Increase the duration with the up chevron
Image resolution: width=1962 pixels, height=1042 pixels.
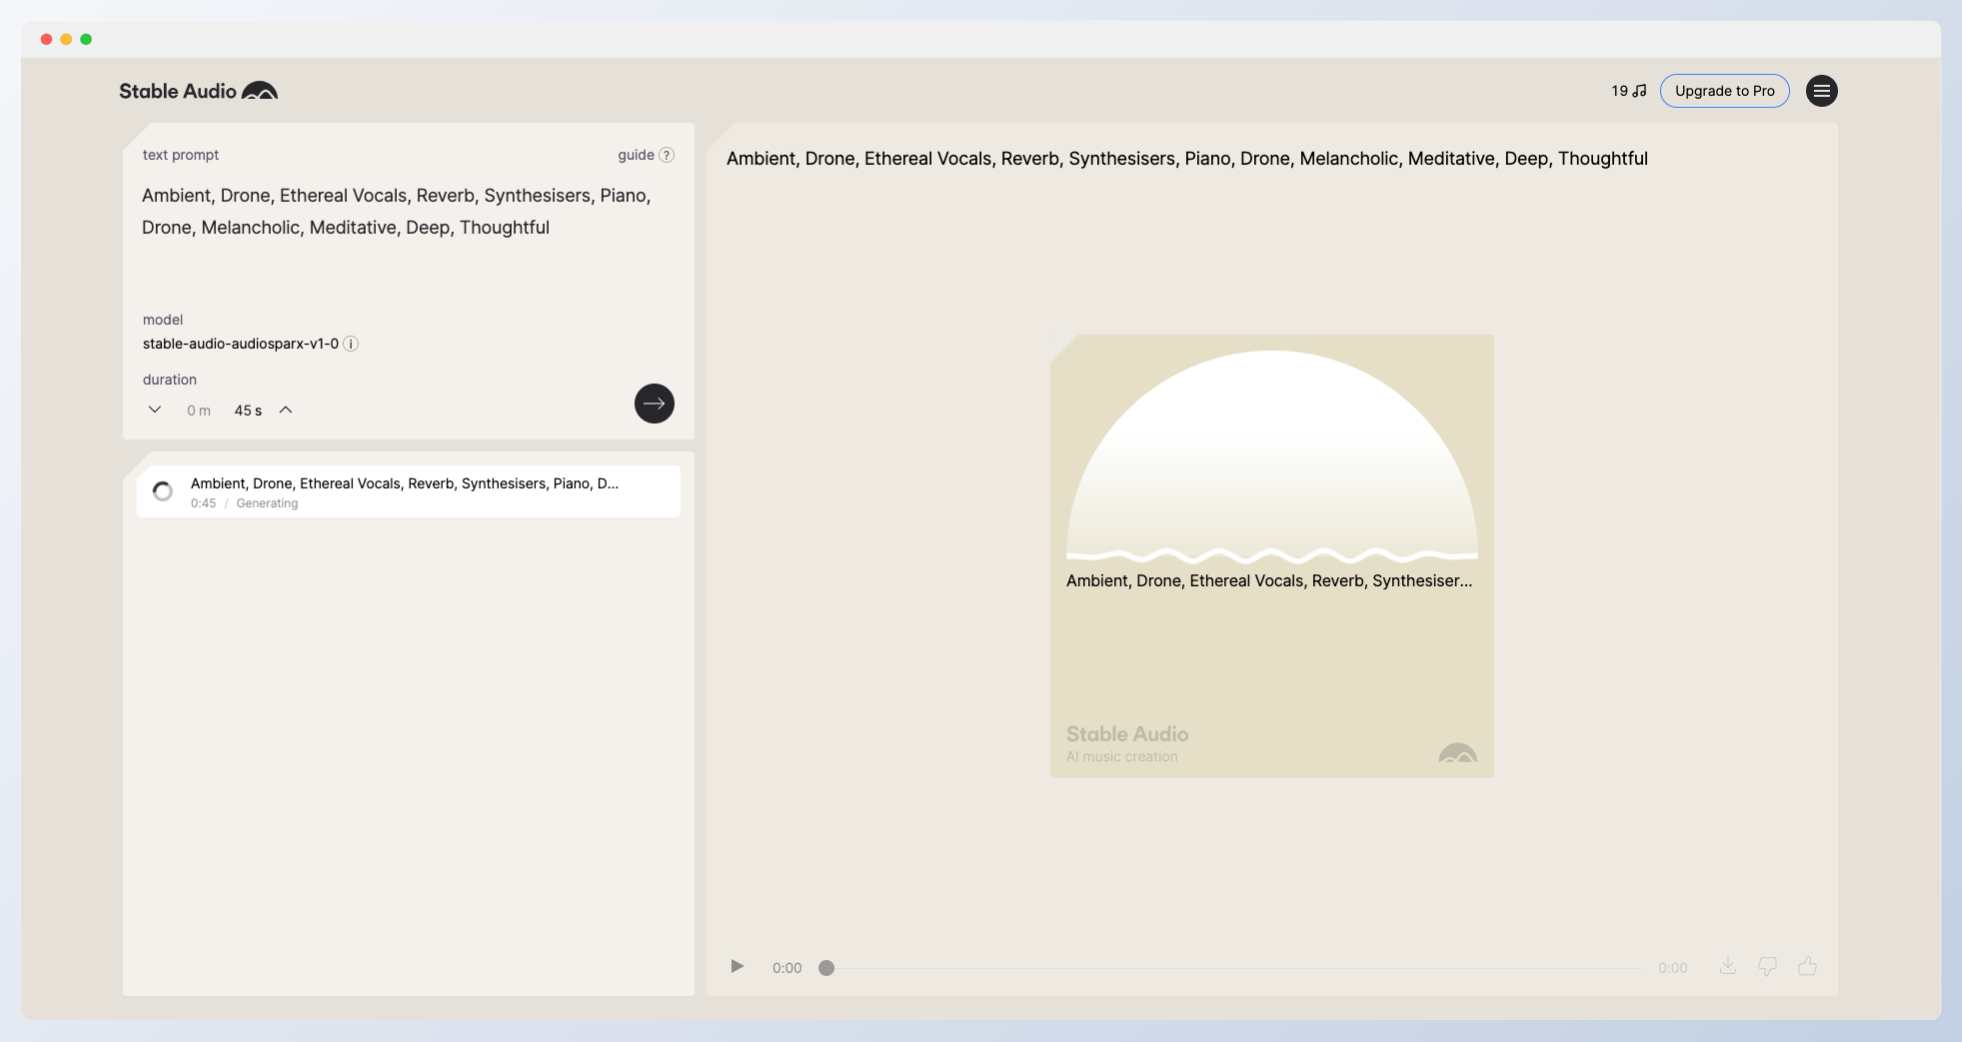click(x=286, y=410)
